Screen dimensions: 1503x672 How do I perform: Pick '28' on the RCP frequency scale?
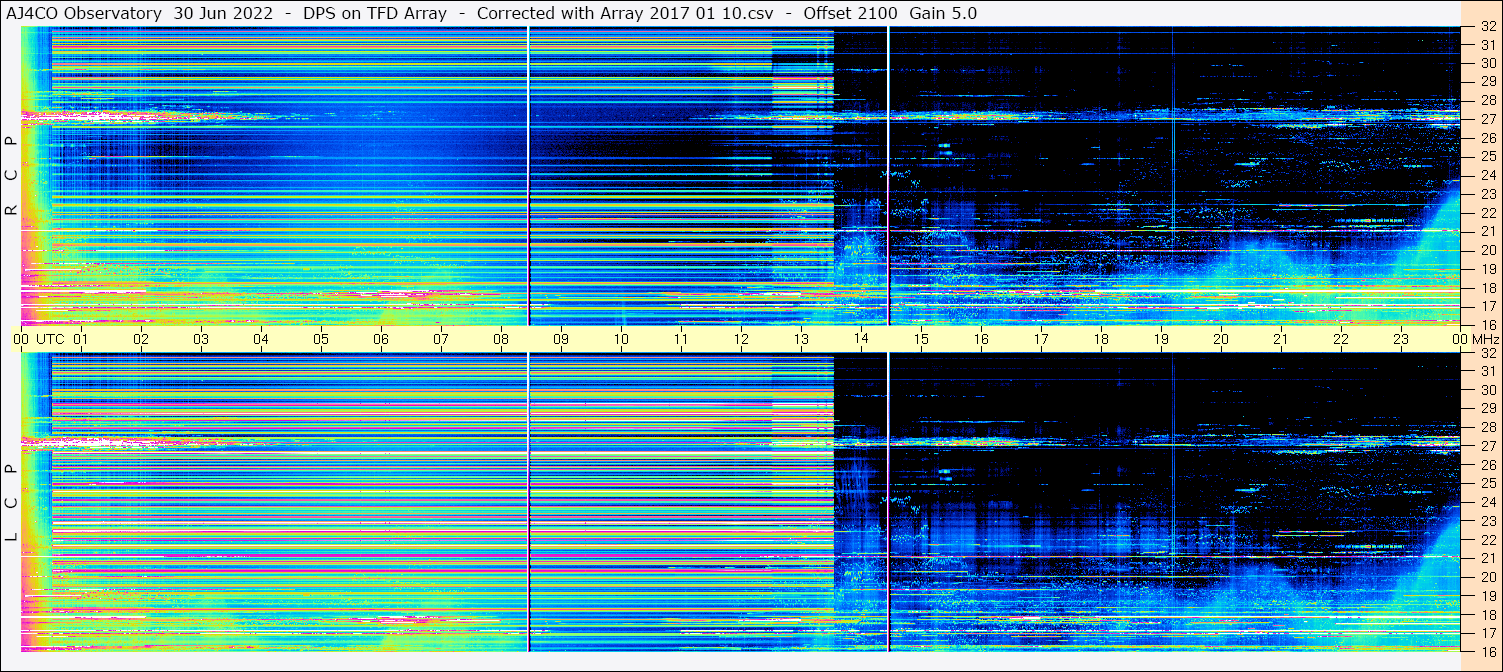coord(1488,100)
